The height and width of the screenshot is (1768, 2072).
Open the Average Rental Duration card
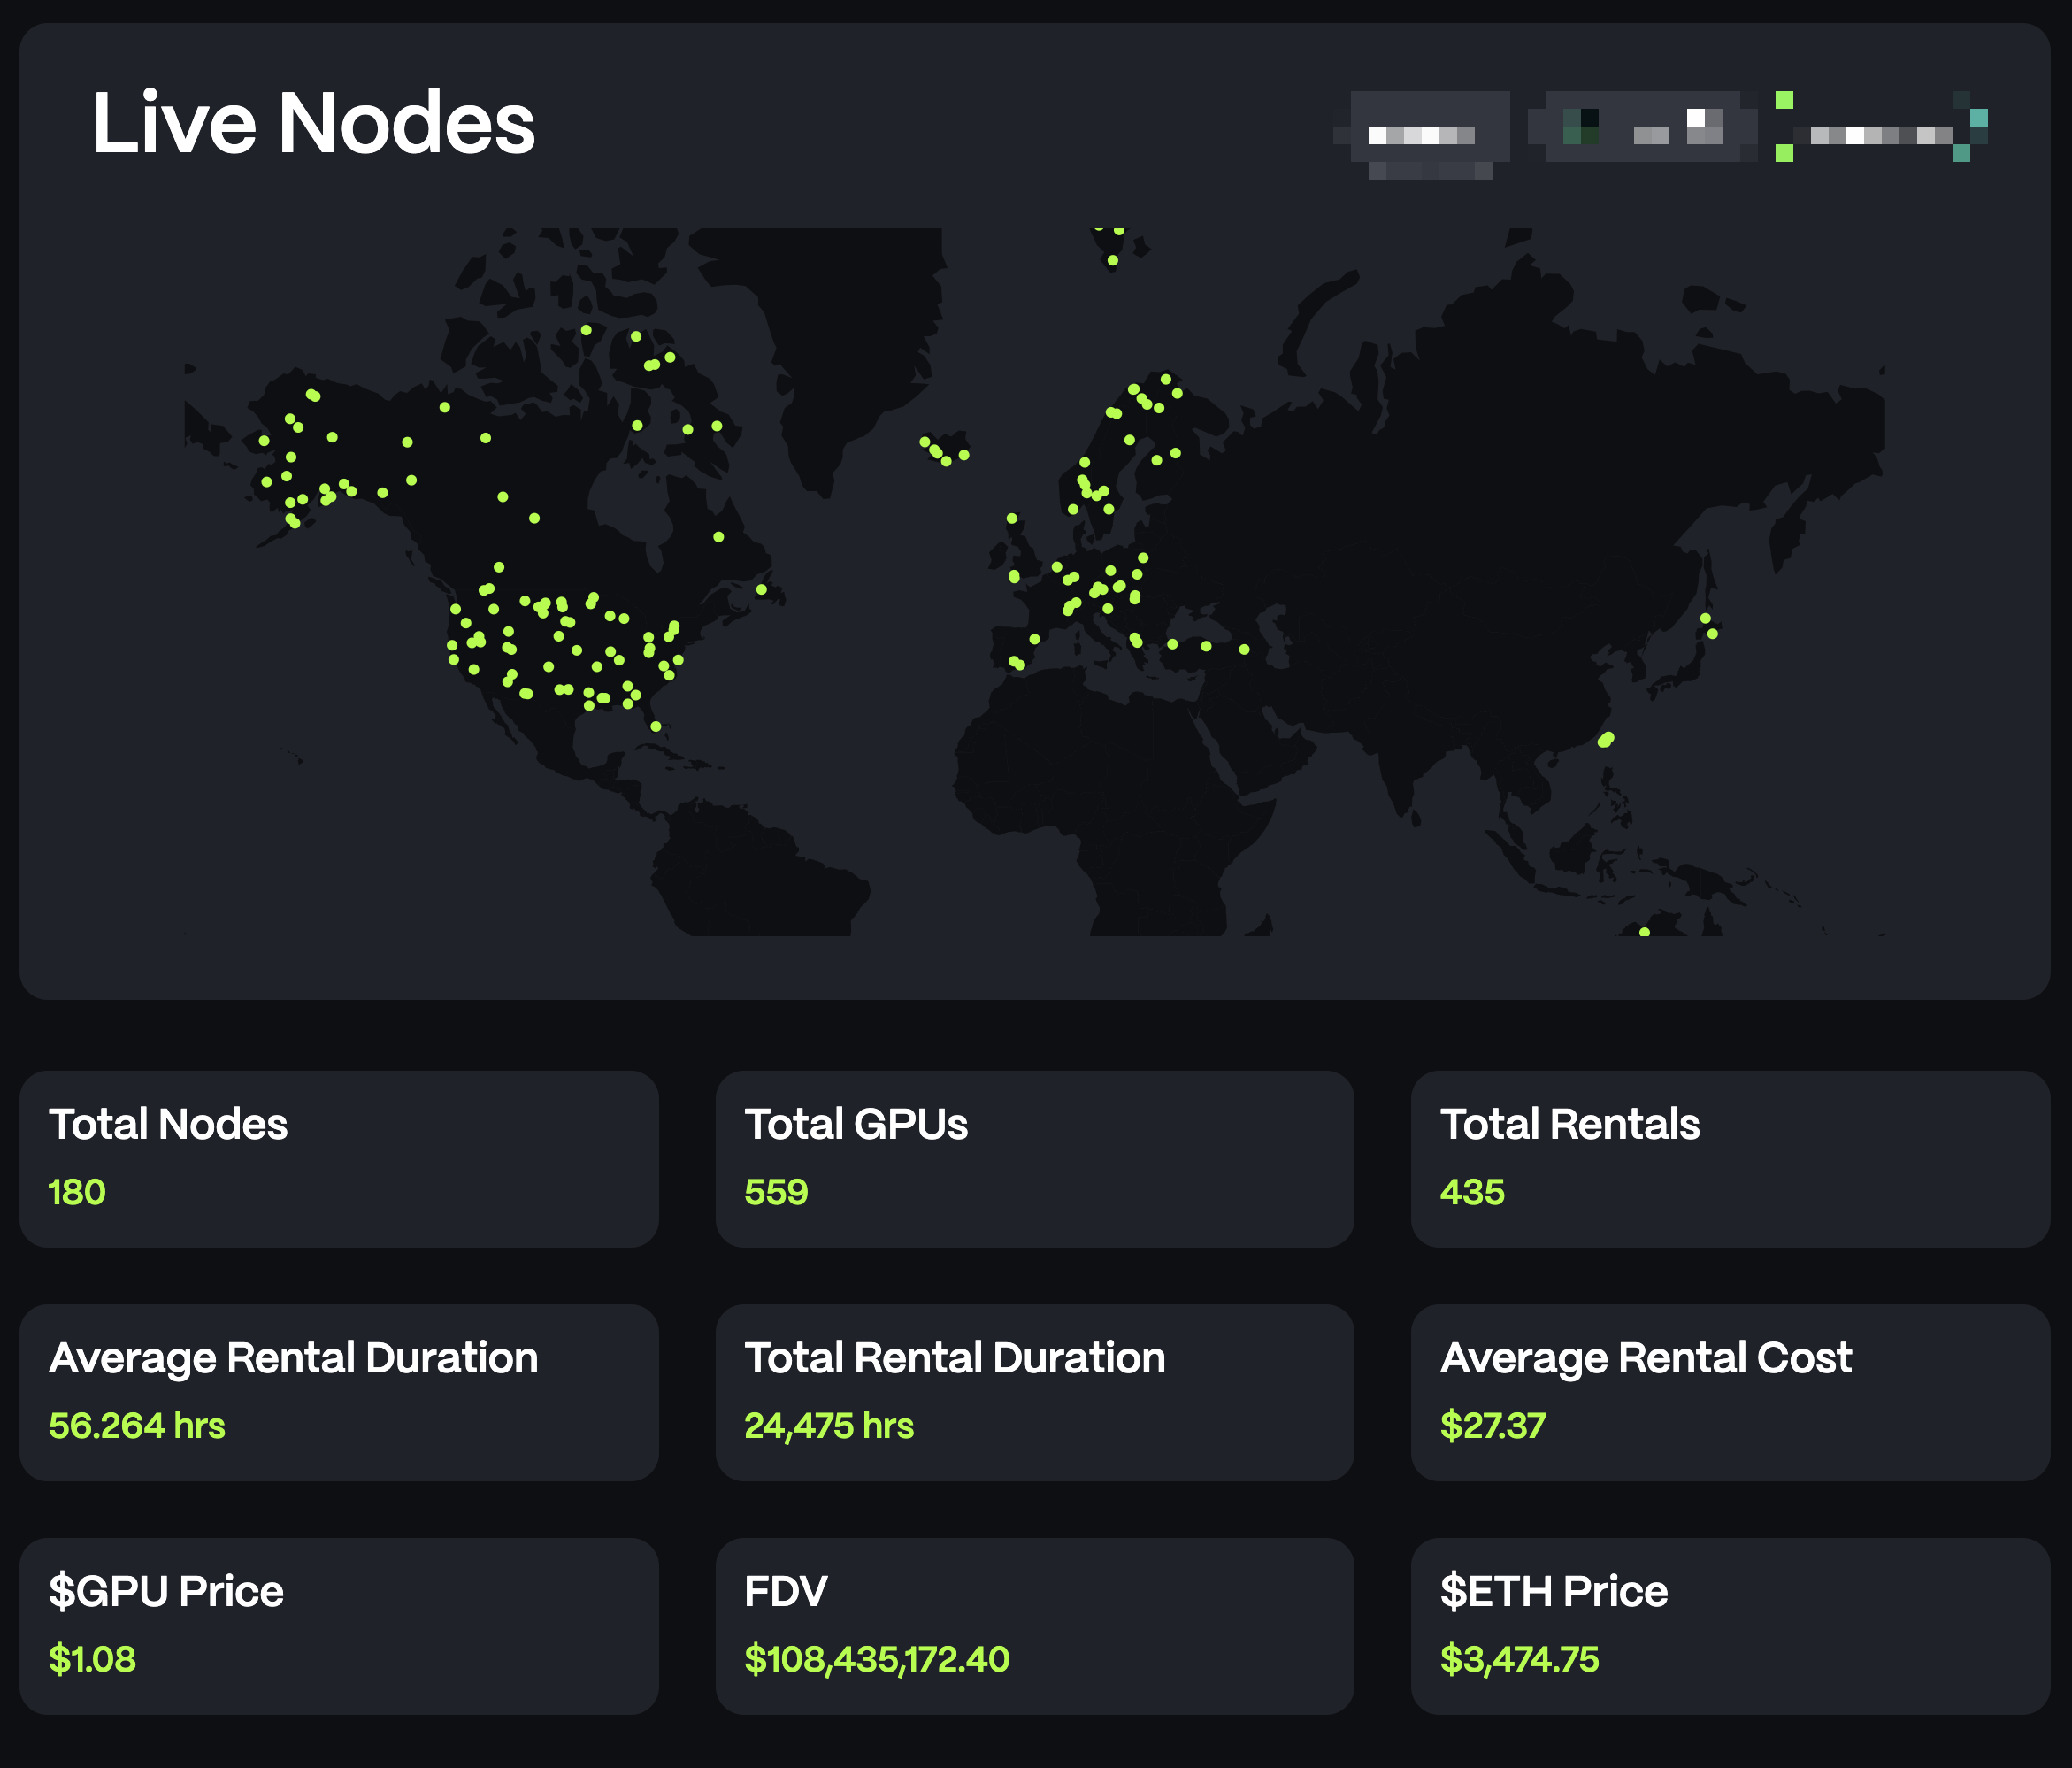[338, 1391]
